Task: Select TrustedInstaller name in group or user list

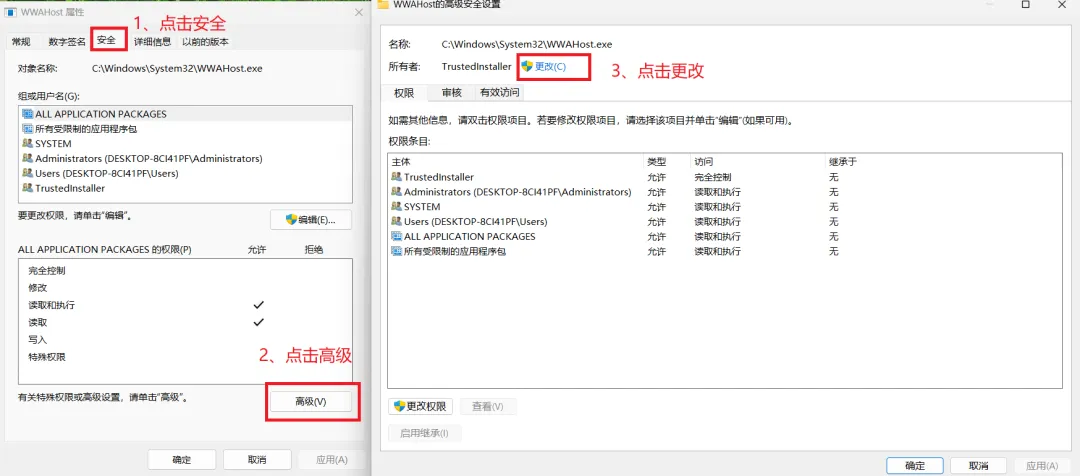Action: tap(70, 187)
